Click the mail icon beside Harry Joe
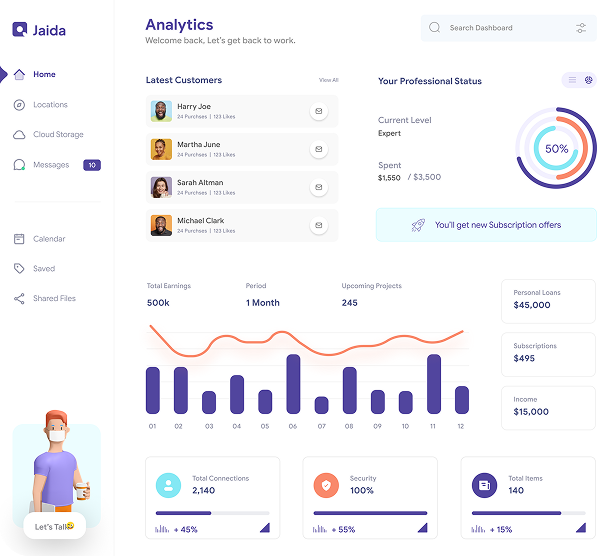This screenshot has width=615, height=556. pos(319,111)
